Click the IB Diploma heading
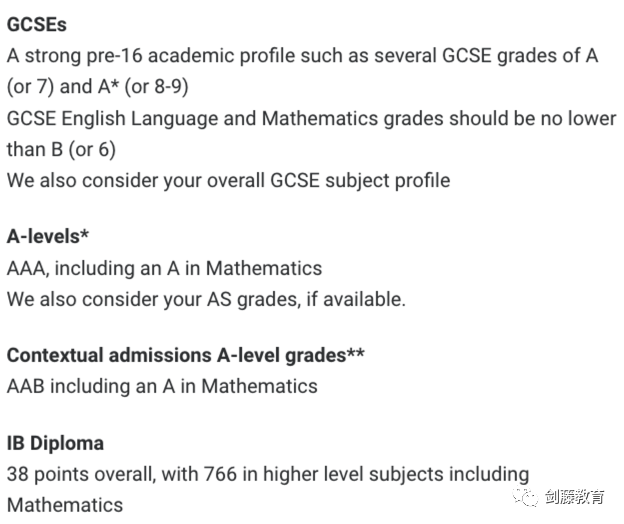 click(x=55, y=443)
